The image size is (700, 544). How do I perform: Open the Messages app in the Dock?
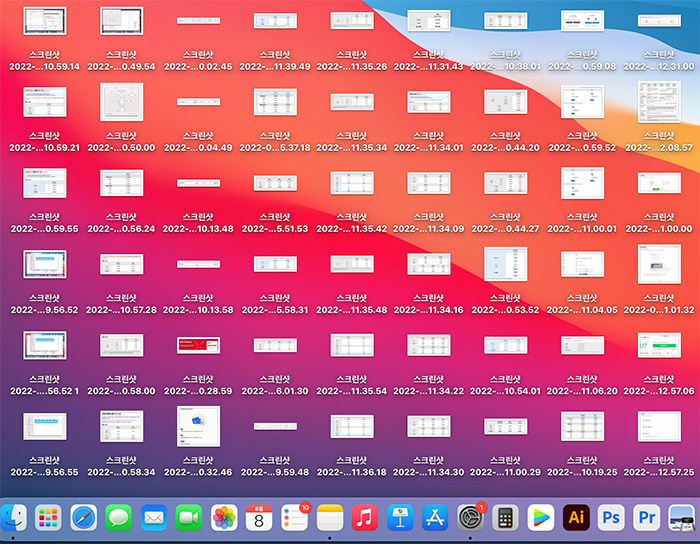(119, 518)
